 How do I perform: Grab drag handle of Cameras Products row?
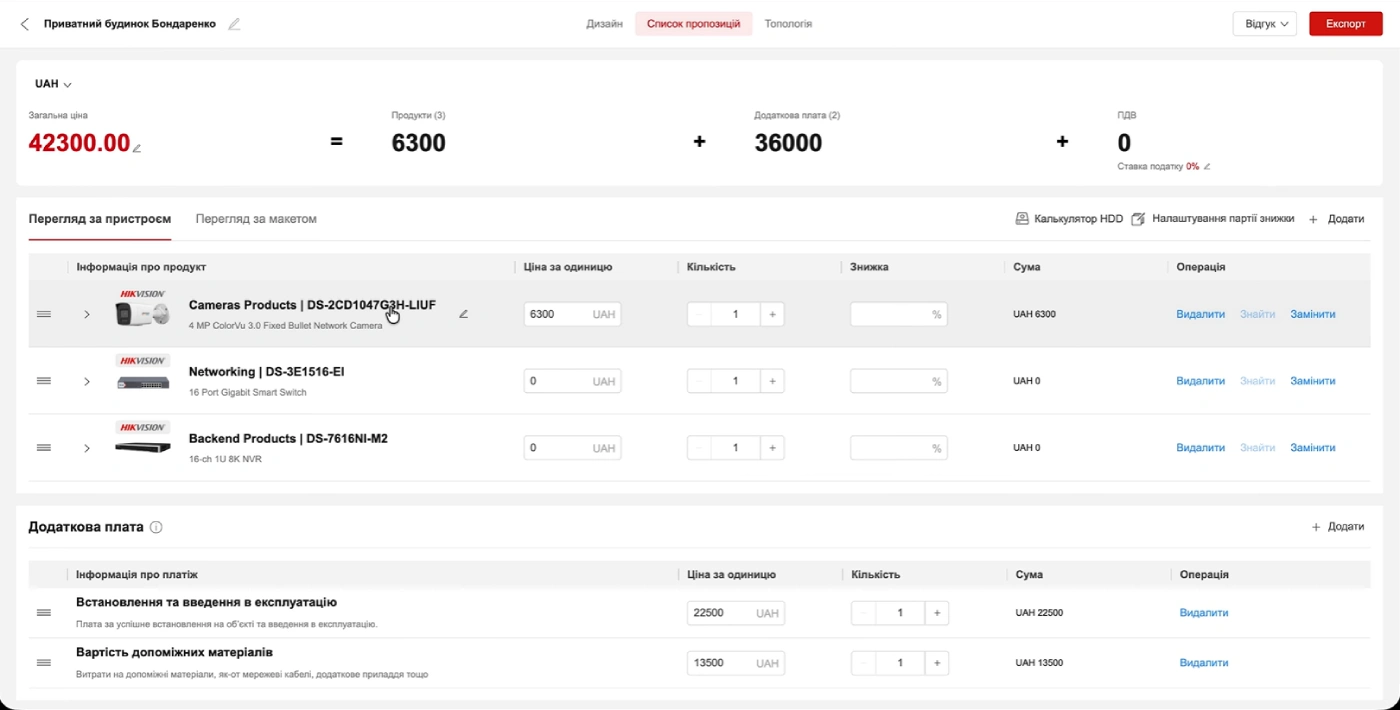pos(44,314)
